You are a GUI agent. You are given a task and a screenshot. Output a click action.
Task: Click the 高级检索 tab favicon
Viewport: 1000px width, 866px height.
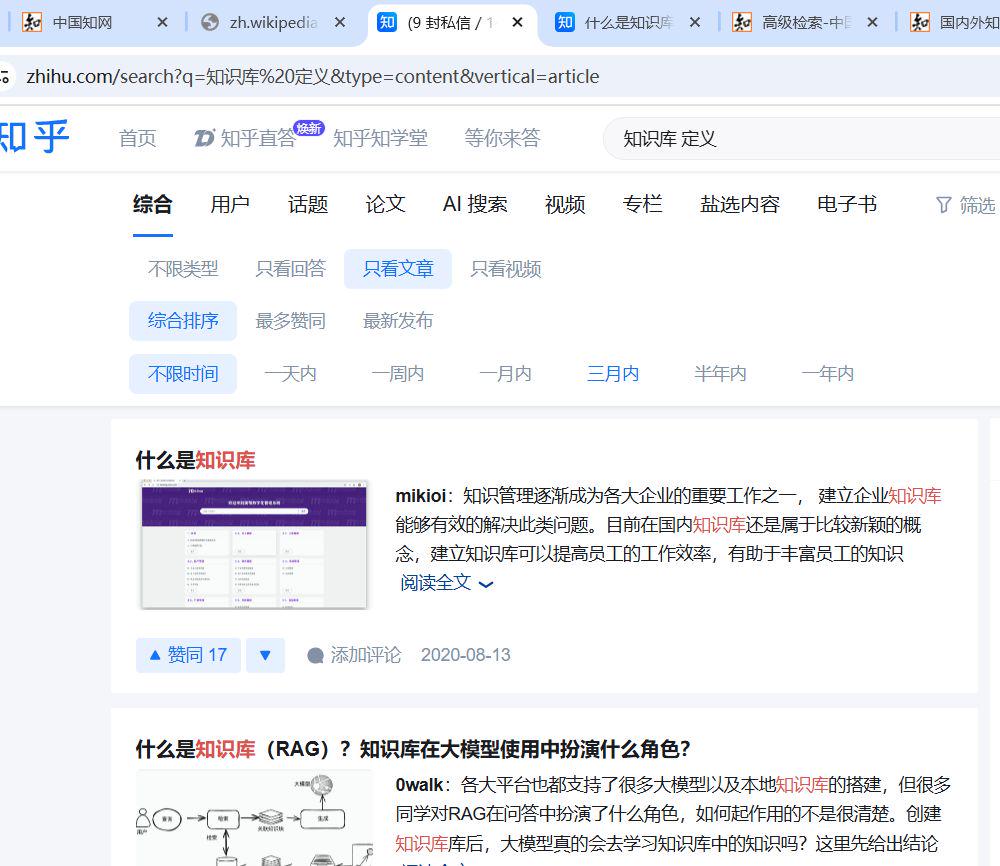coord(742,20)
